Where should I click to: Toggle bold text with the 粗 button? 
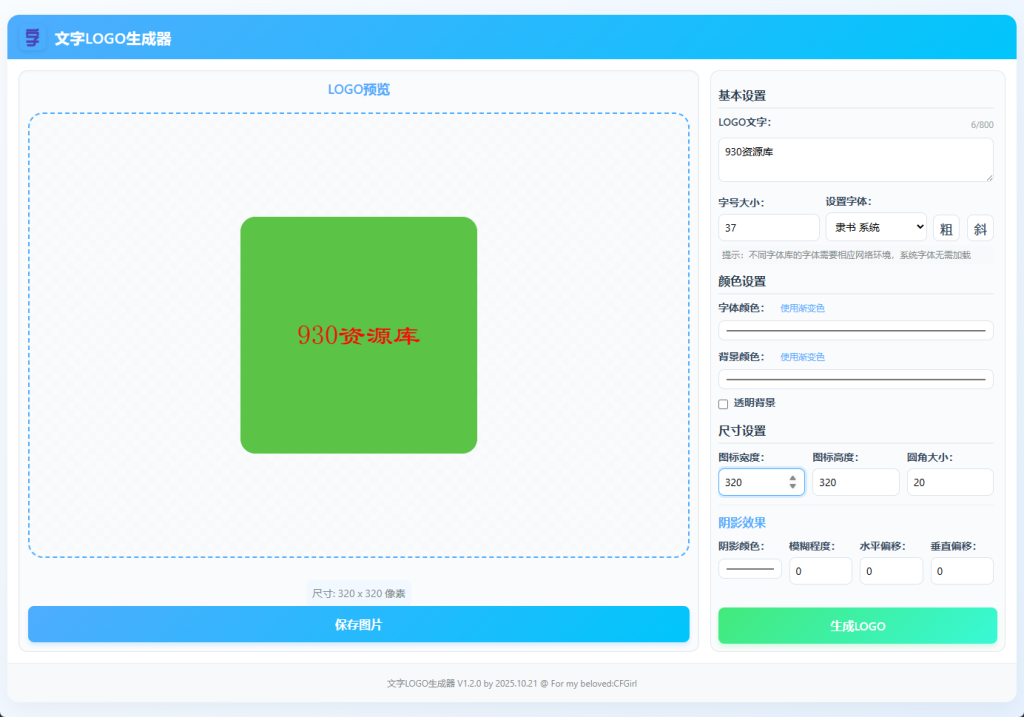945,227
